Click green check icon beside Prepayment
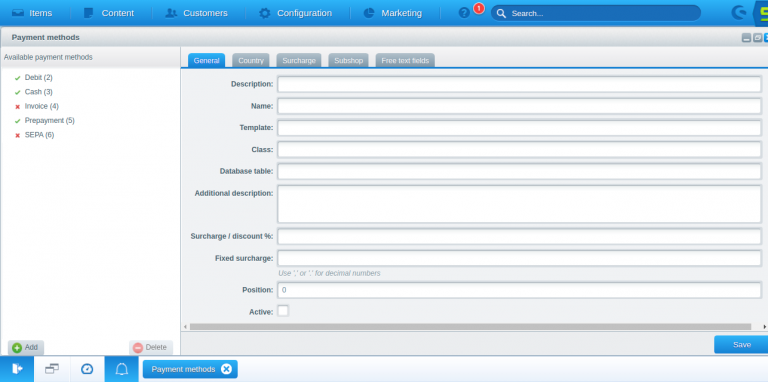Image resolution: width=768 pixels, height=382 pixels. click(x=18, y=120)
